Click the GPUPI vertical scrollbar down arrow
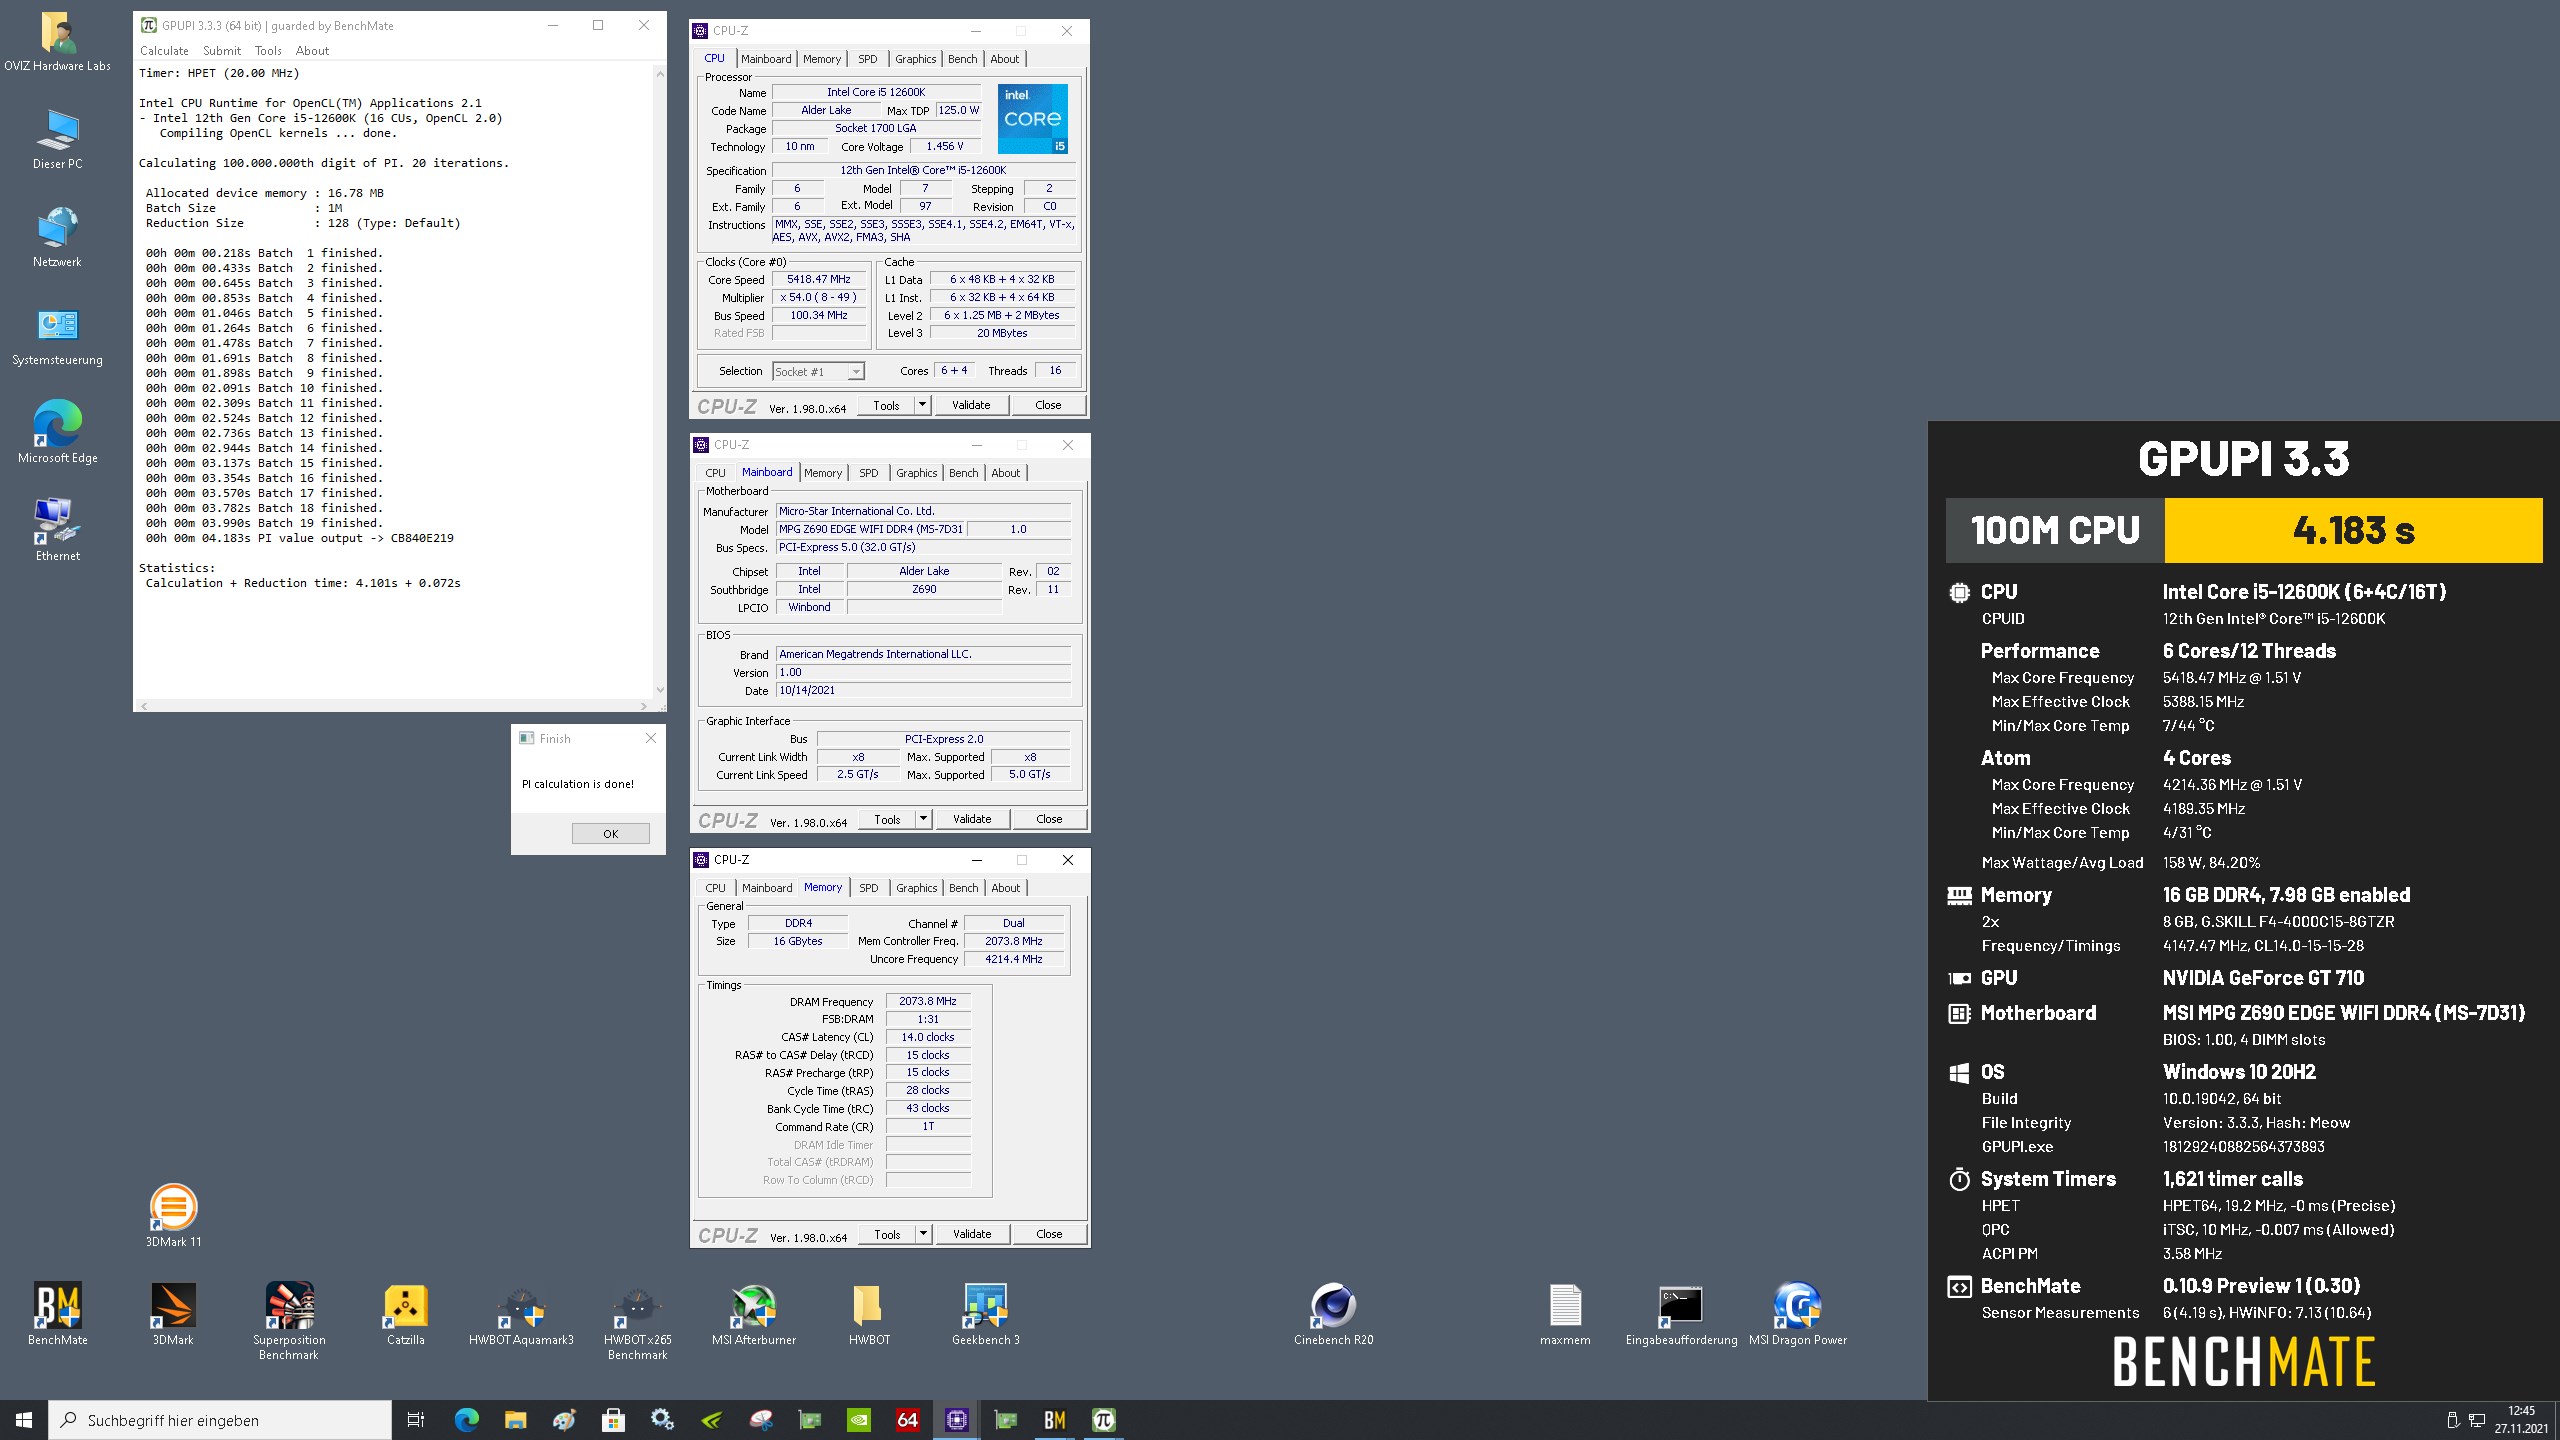Image resolution: width=2560 pixels, height=1440 pixels. click(x=659, y=690)
